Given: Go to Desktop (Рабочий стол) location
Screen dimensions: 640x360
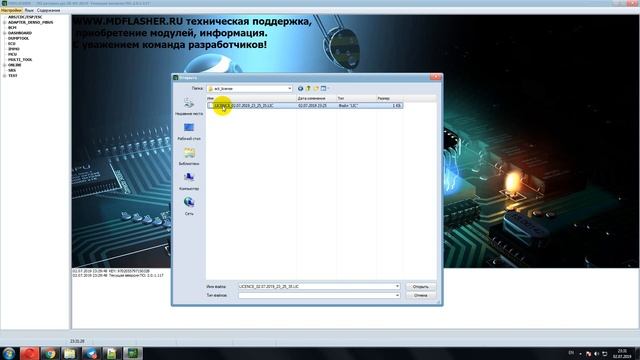Looking at the screenshot, I should point(189,131).
